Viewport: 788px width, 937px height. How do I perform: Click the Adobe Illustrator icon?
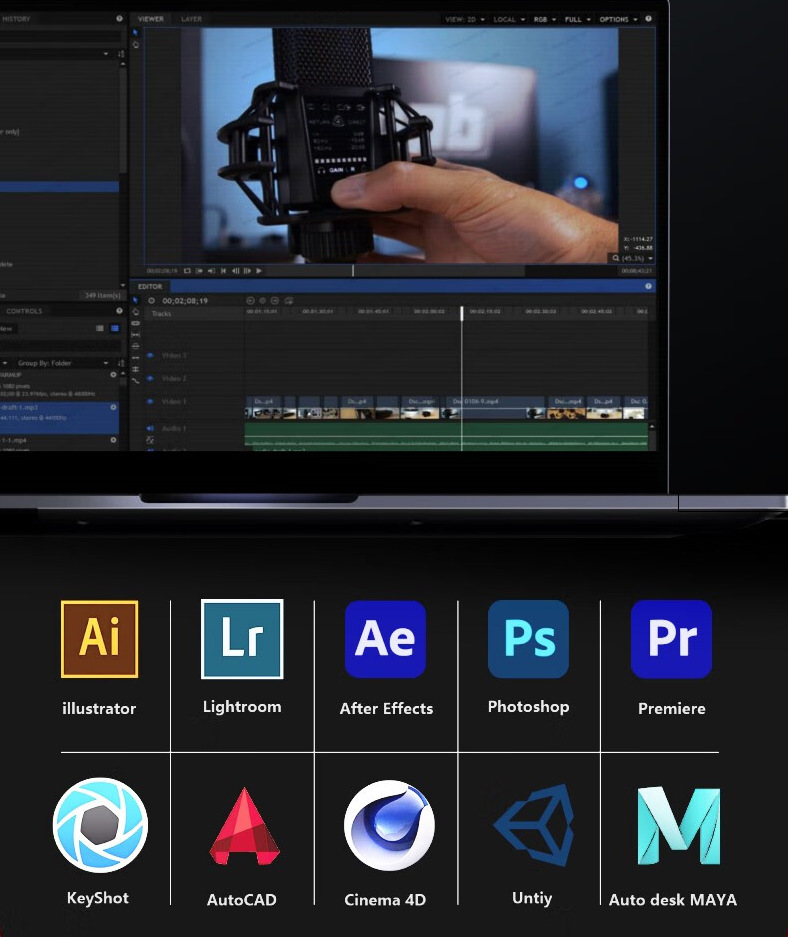99,639
